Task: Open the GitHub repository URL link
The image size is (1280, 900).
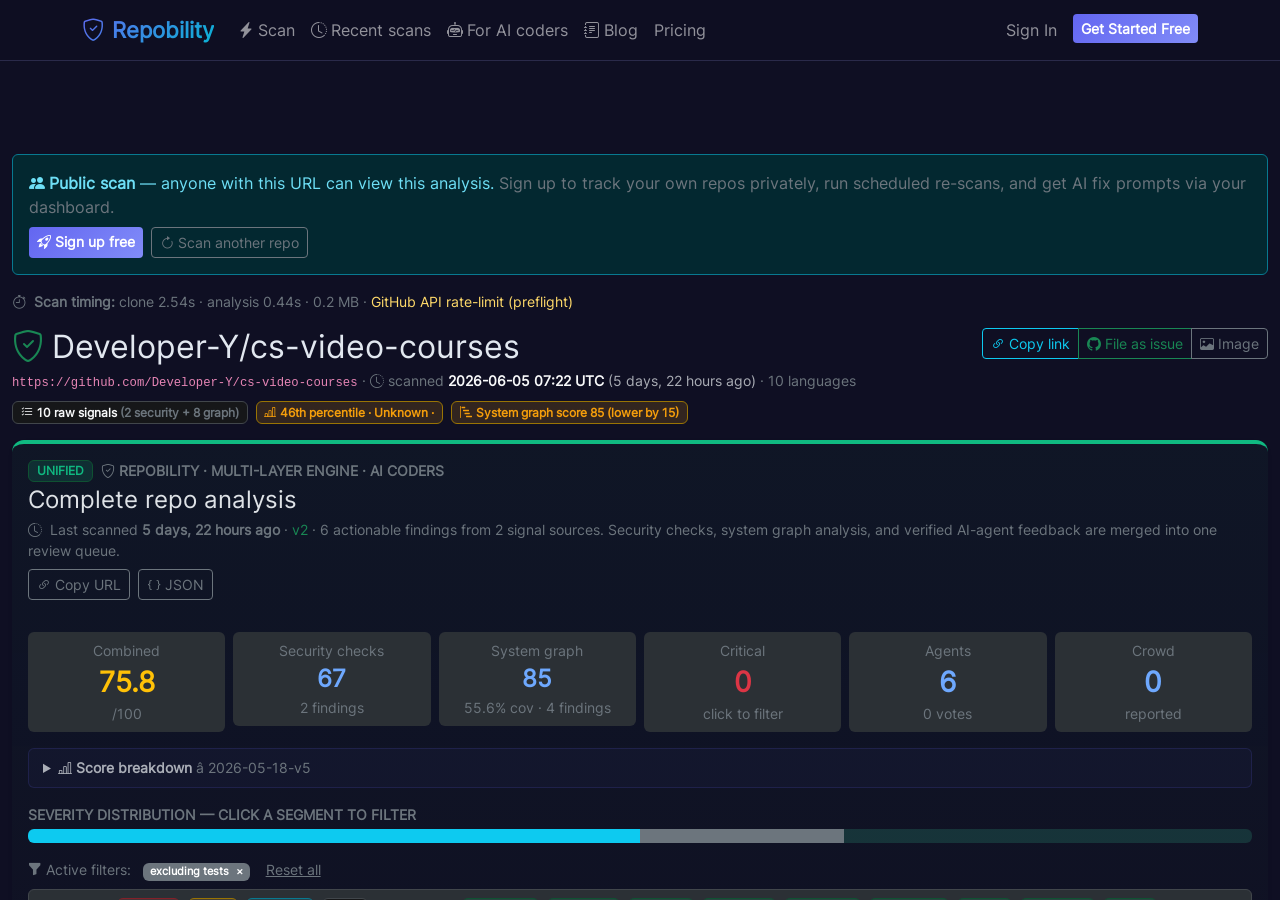Action: click(x=184, y=382)
